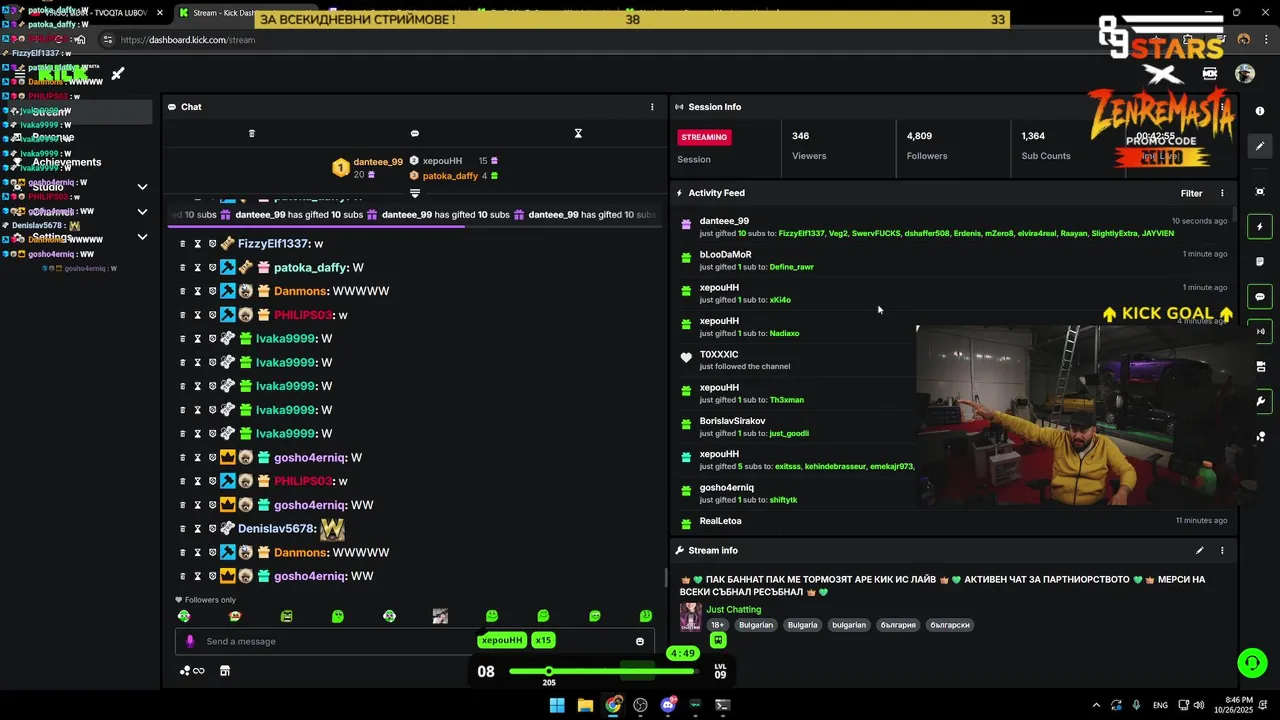Open Discord from taskbar
The image size is (1280, 720).
click(668, 705)
